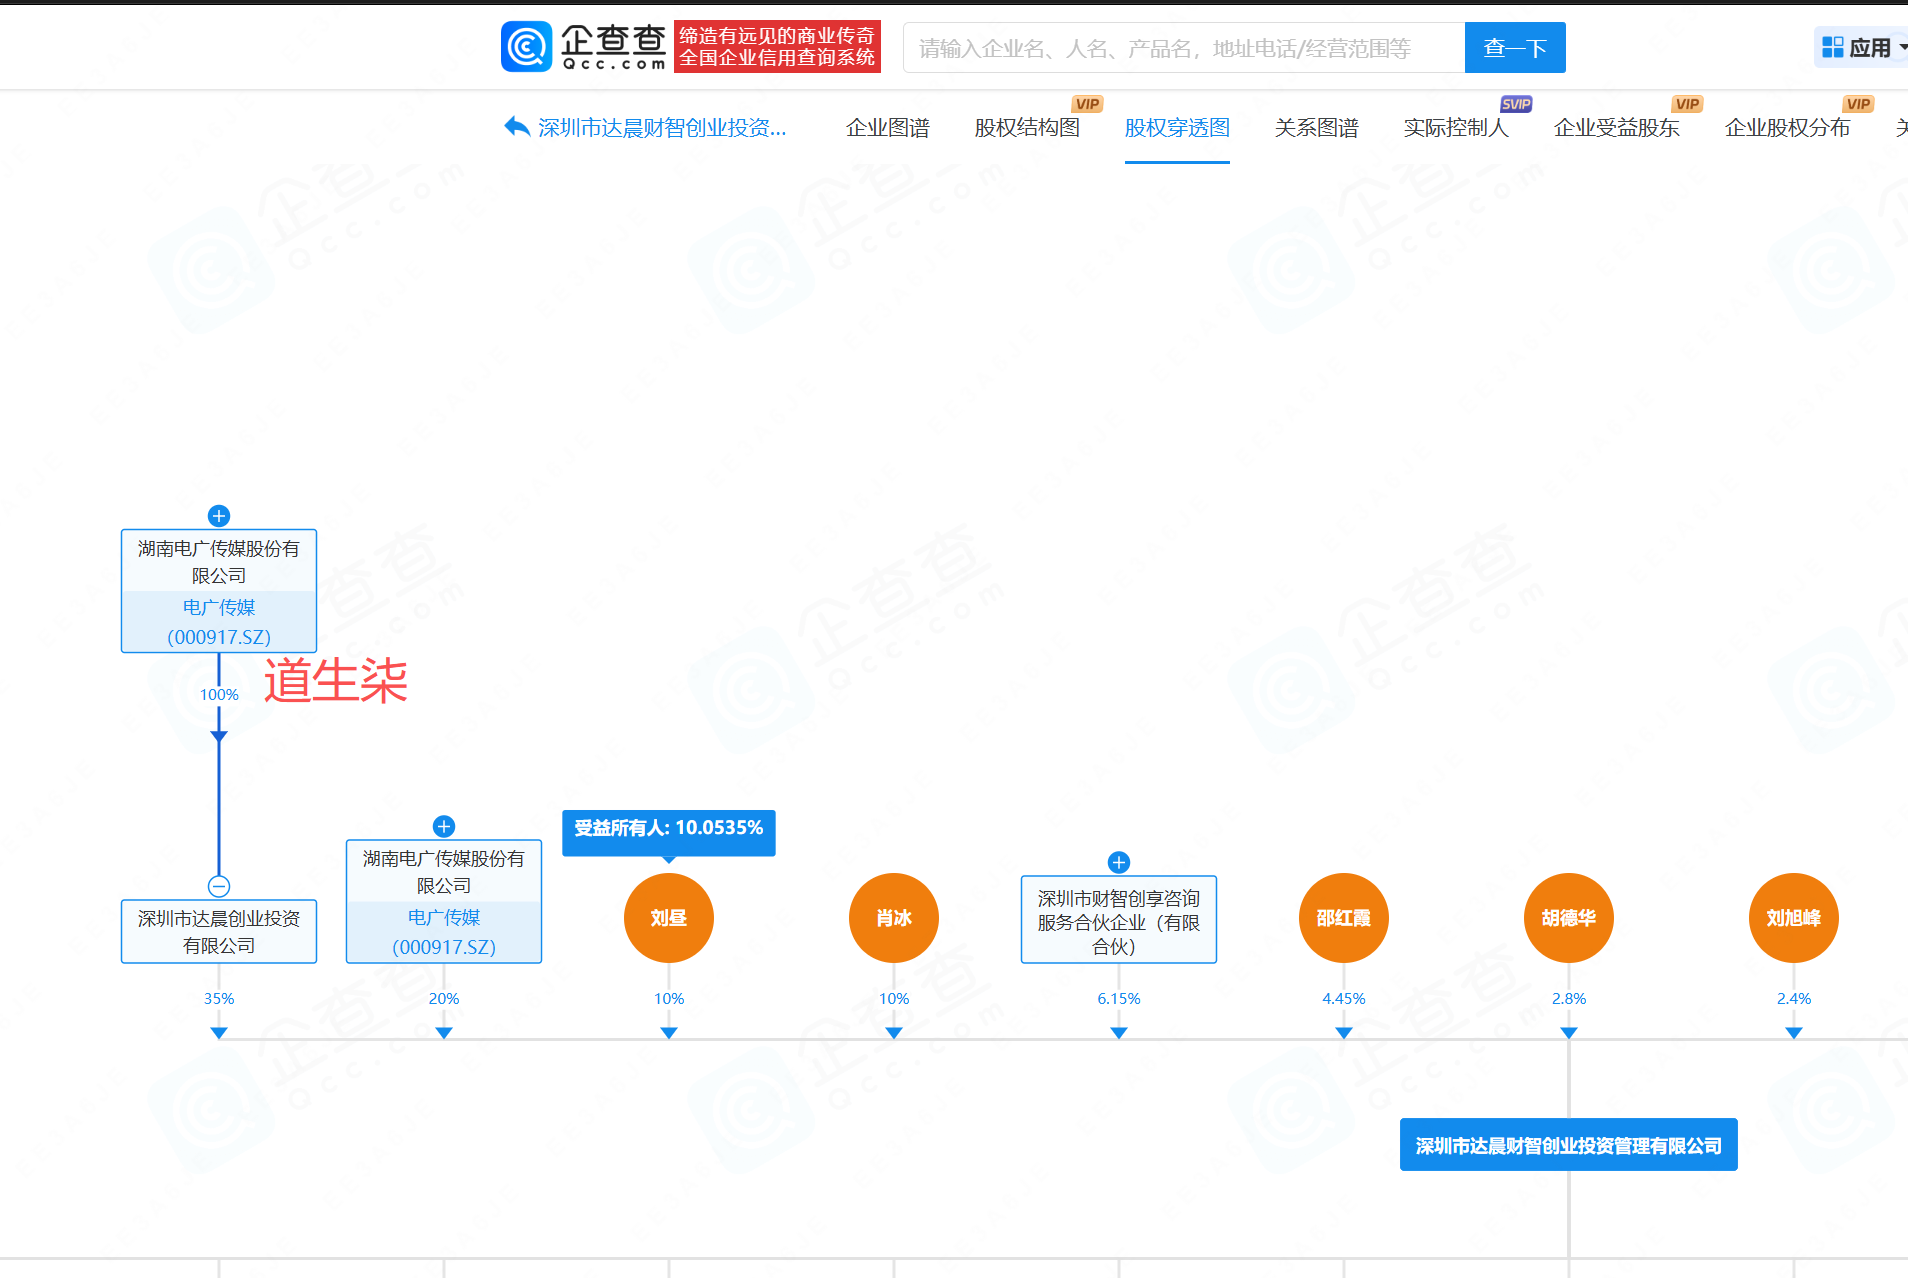1908x1278 pixels.
Task: Click the 肖冰 shareholder circle
Action: pyautogui.click(x=893, y=918)
